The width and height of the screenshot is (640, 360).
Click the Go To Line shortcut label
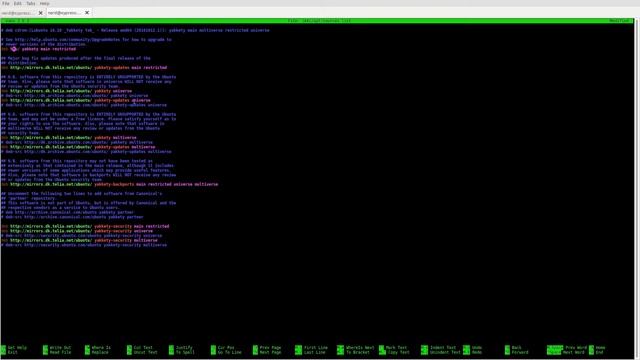tap(229, 352)
